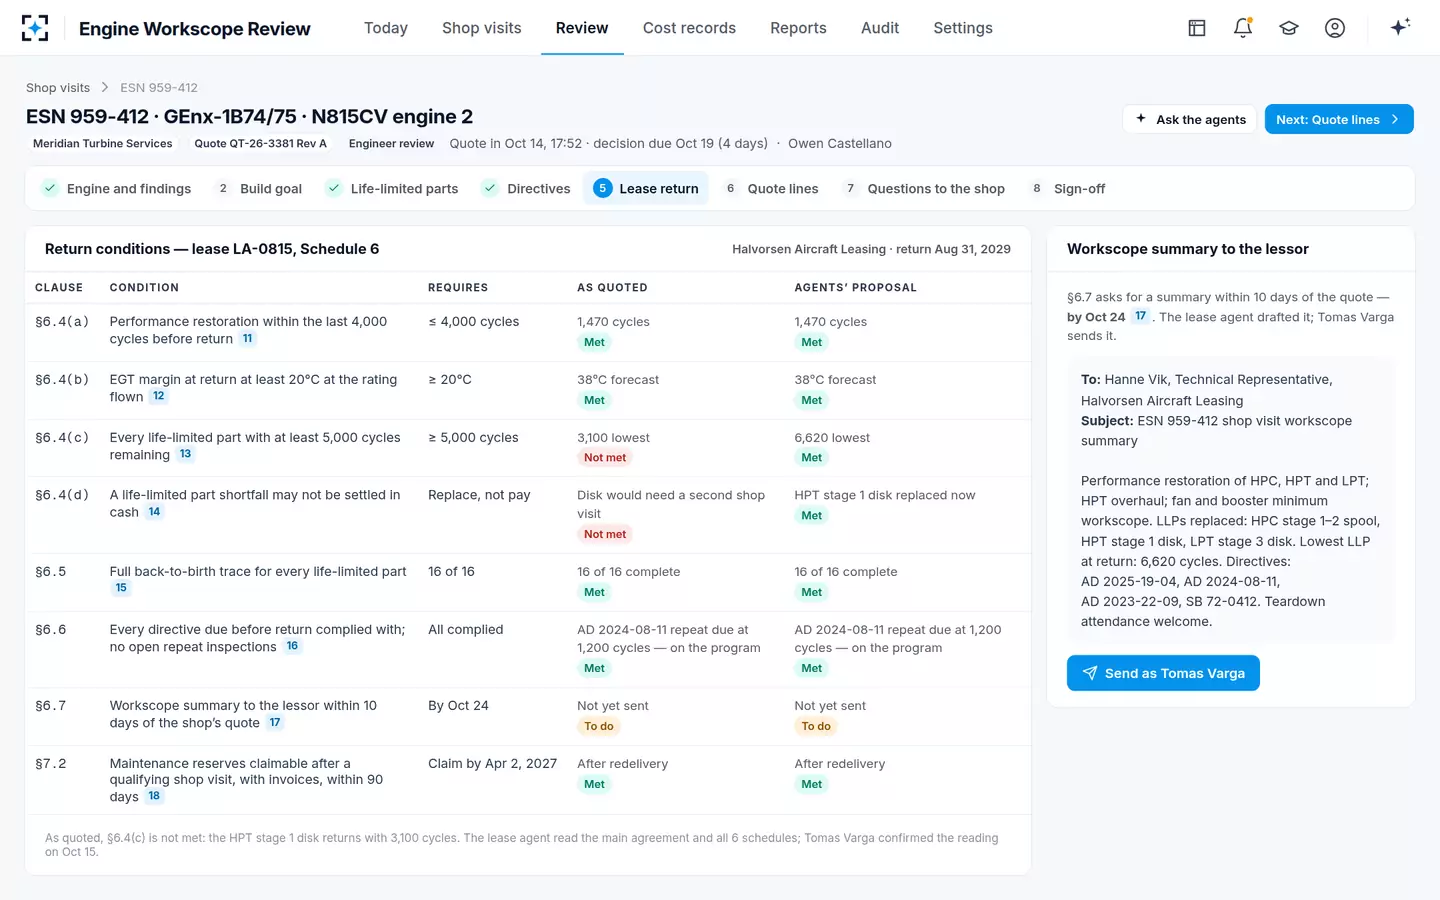Click the Subject line in summary draft
Screen dimensions: 1440x900
[x=1216, y=431]
